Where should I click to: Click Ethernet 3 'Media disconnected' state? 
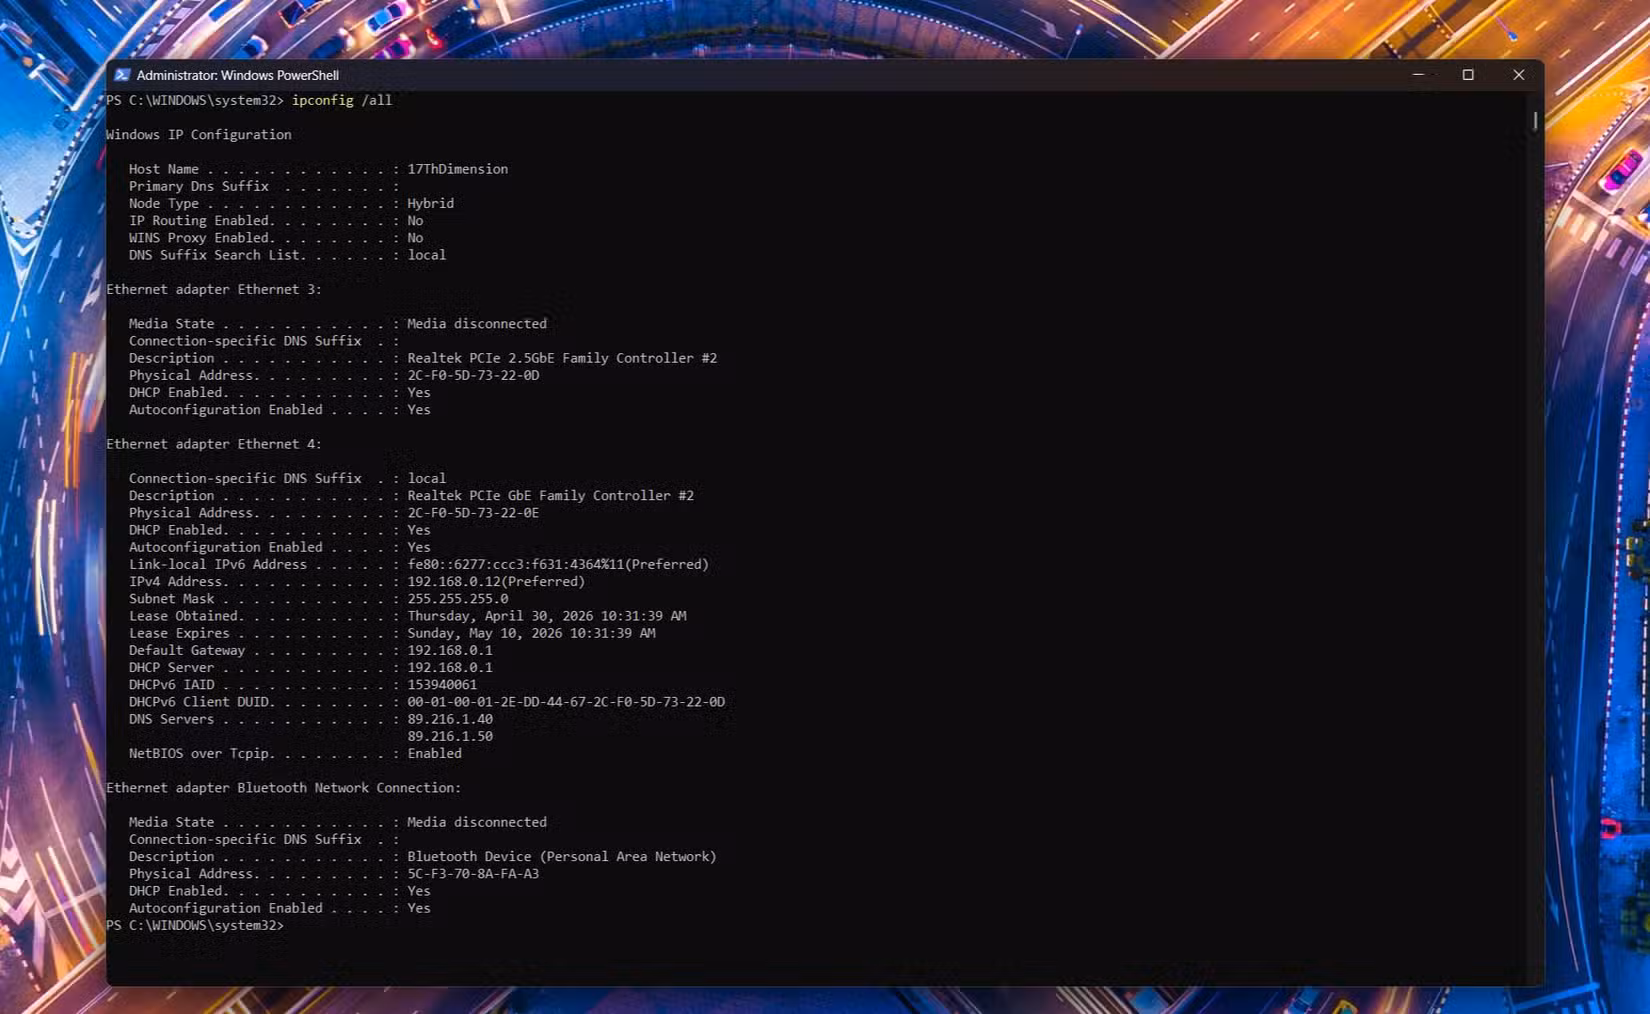click(x=477, y=324)
